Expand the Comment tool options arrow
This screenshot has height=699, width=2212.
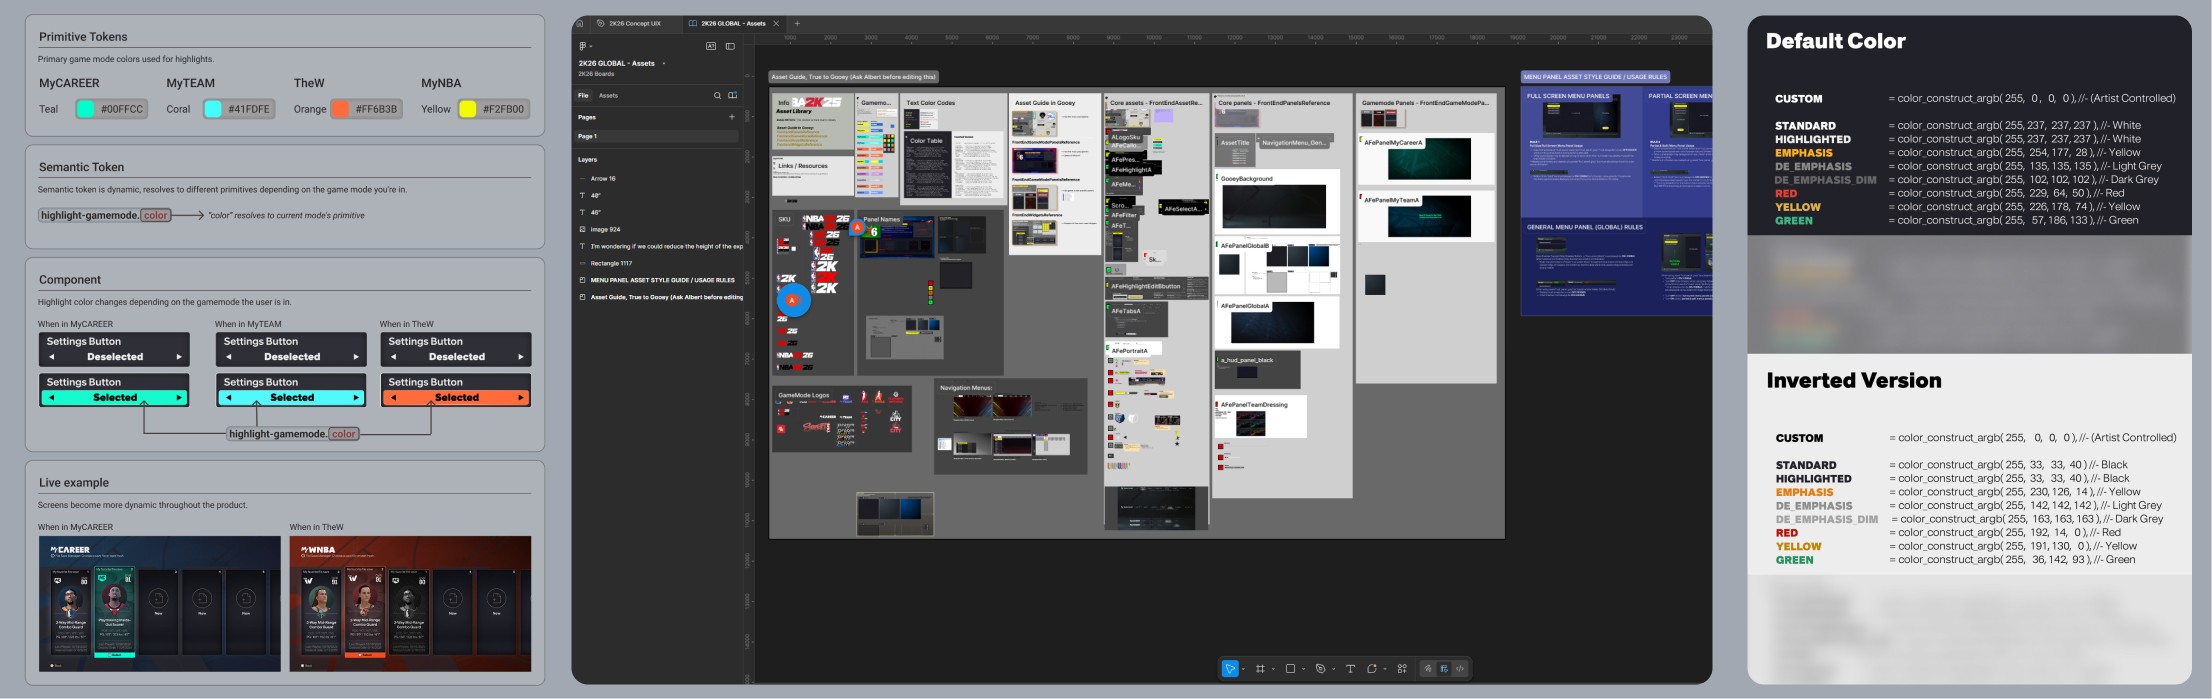pos(1385,669)
